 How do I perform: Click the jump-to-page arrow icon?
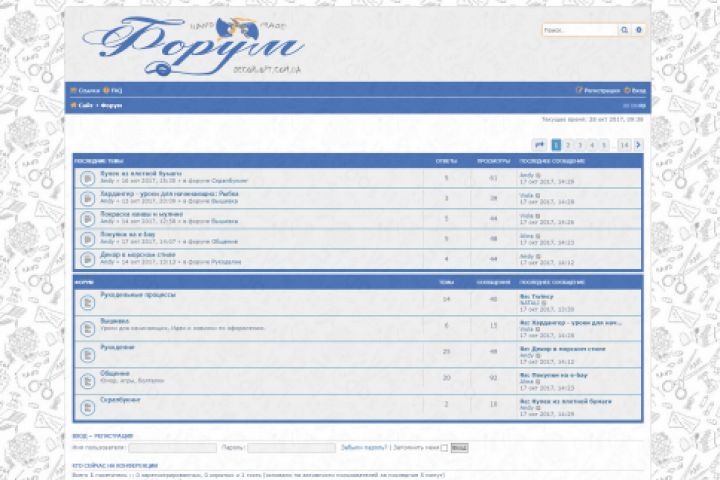point(540,145)
